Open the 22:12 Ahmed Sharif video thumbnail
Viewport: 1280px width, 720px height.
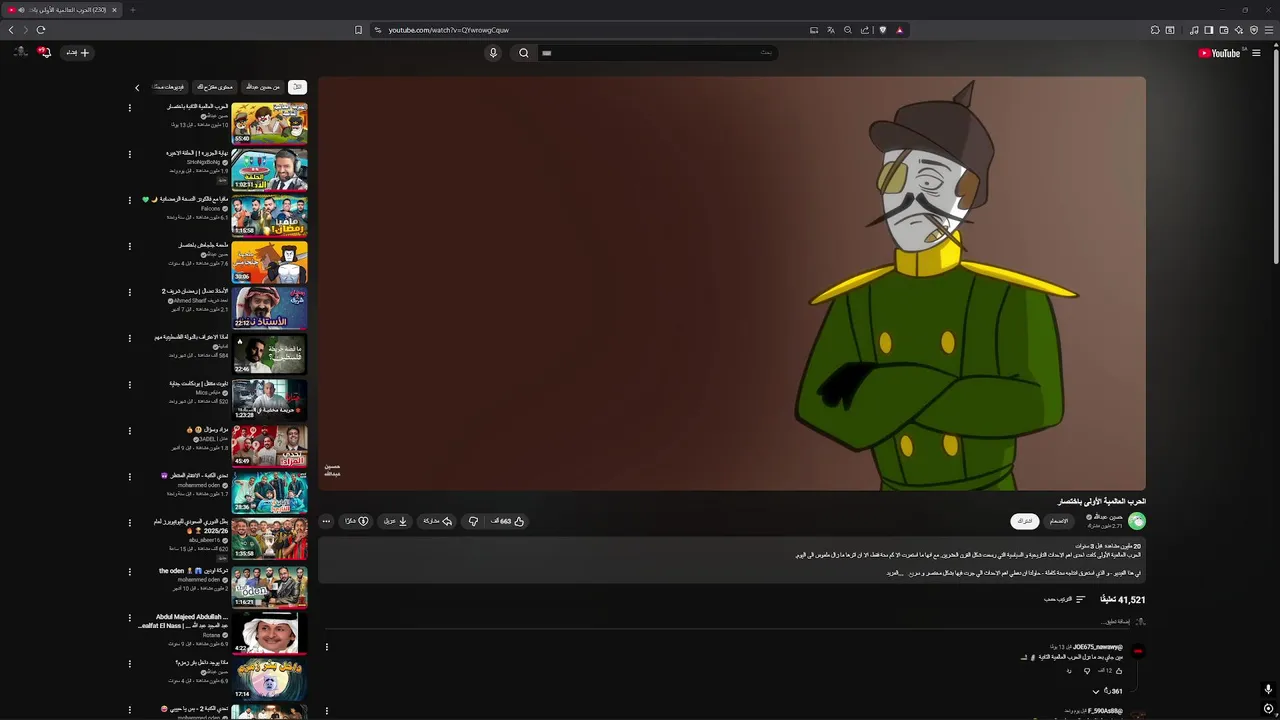[270, 307]
